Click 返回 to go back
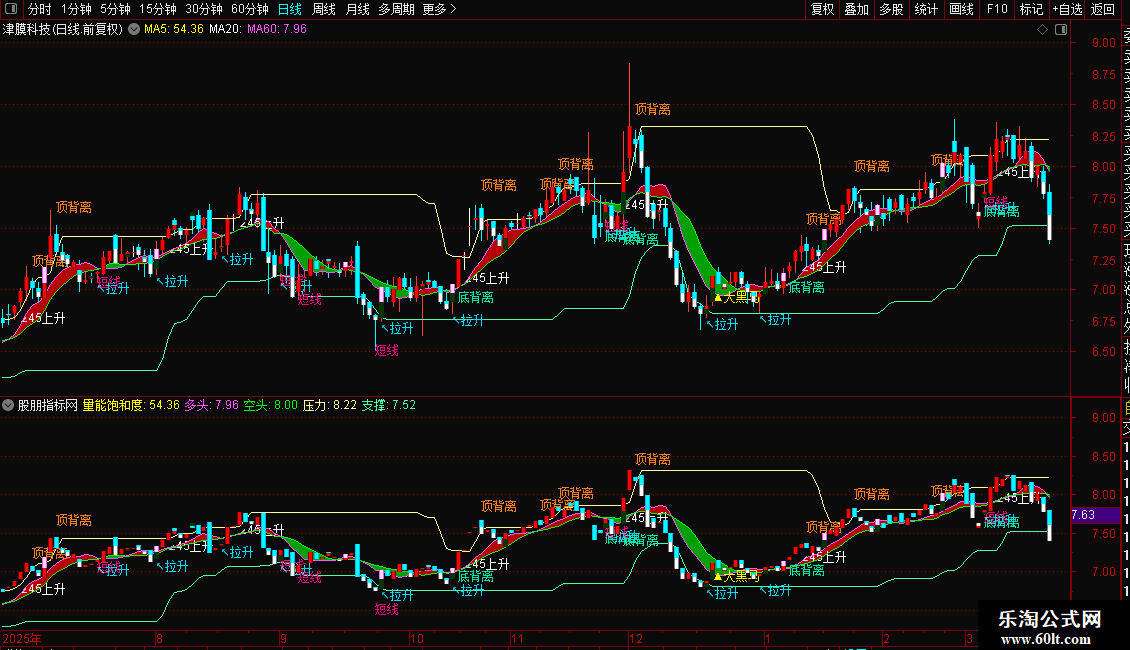Screen dimensions: 1130x650 tap(1103, 9)
